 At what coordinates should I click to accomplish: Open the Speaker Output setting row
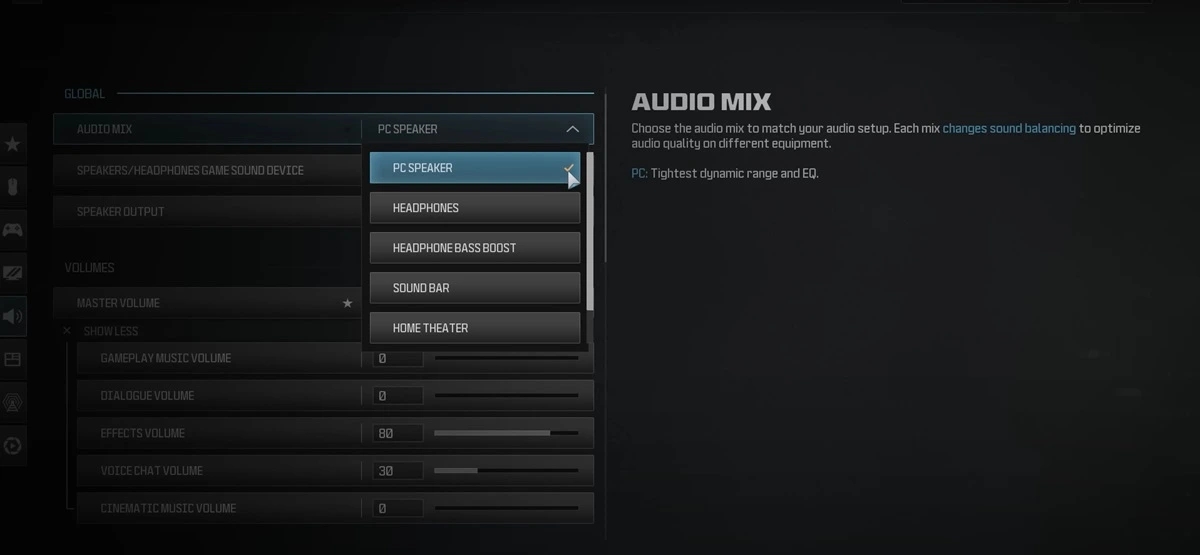click(x=207, y=212)
